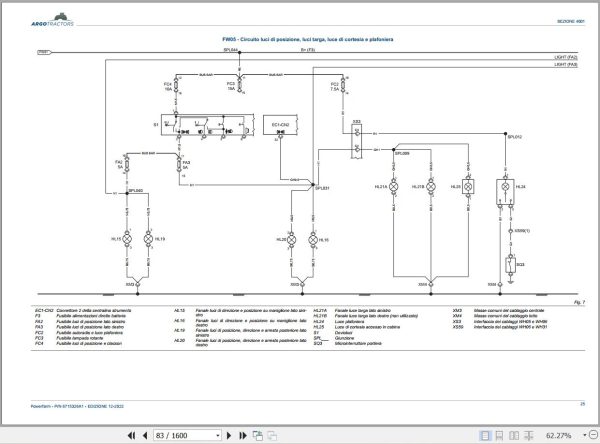This screenshot has width=600, height=444.
Task: Click the zoom out minus button
Action: point(593,435)
